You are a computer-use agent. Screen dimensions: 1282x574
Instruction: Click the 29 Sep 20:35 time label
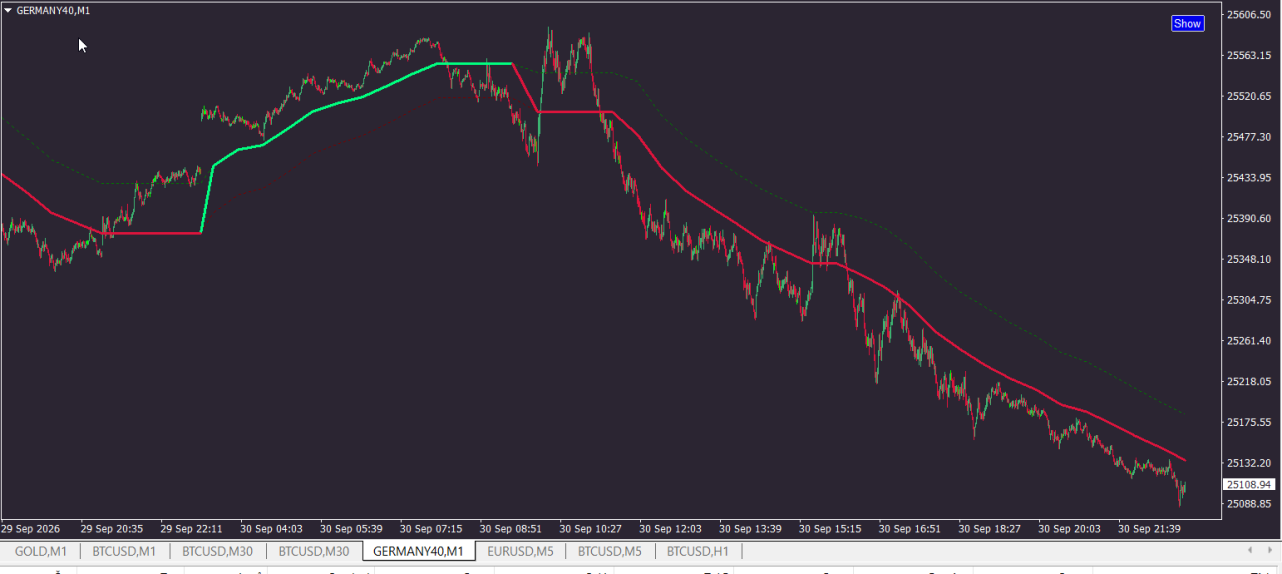click(112, 529)
